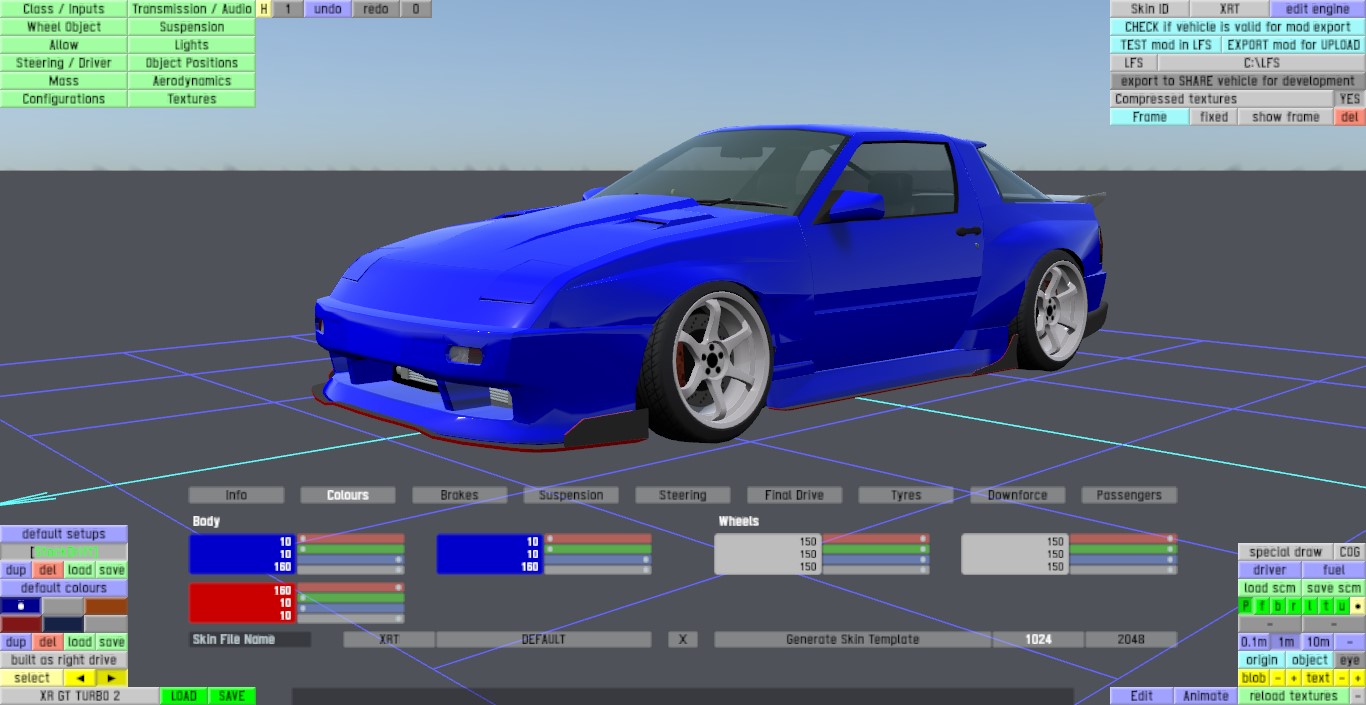Click the minus button next to 10m
Image resolution: width=1366 pixels, height=705 pixels.
[x=1350, y=642]
